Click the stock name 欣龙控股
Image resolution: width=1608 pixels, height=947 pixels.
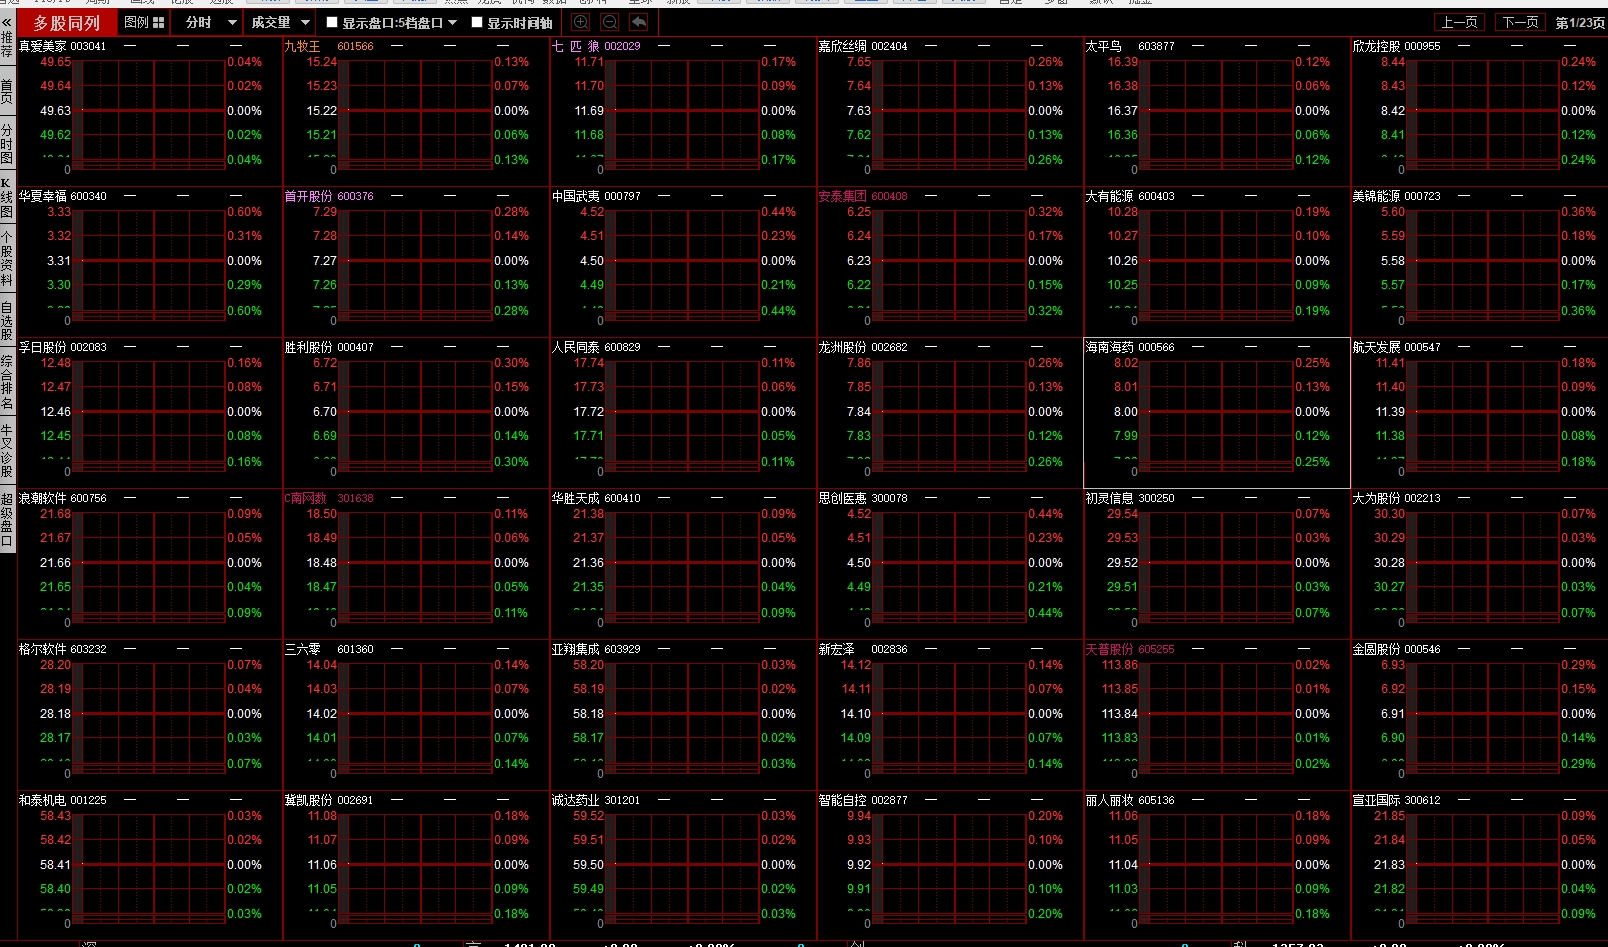click(1376, 46)
